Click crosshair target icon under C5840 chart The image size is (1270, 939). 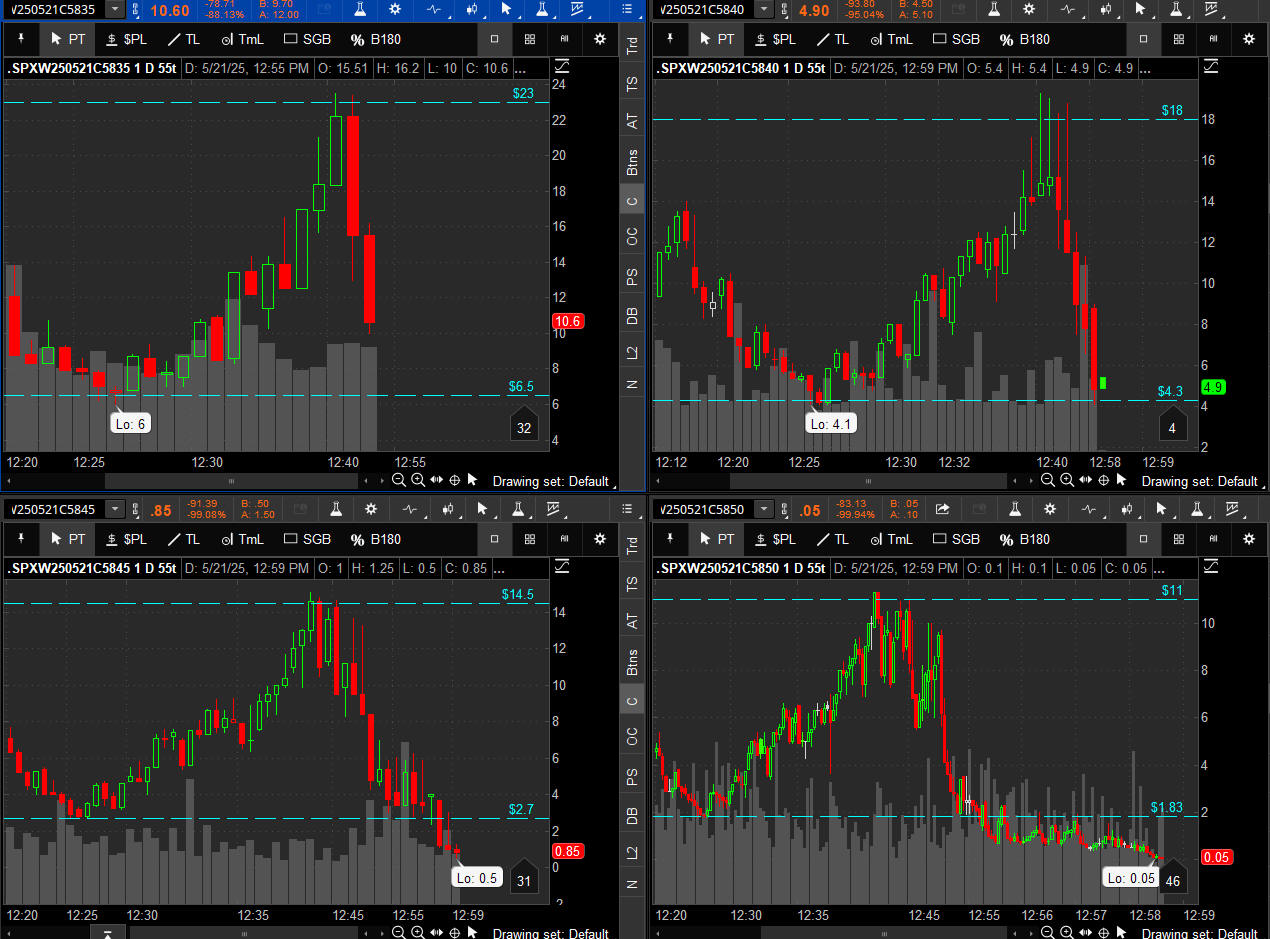[1104, 481]
